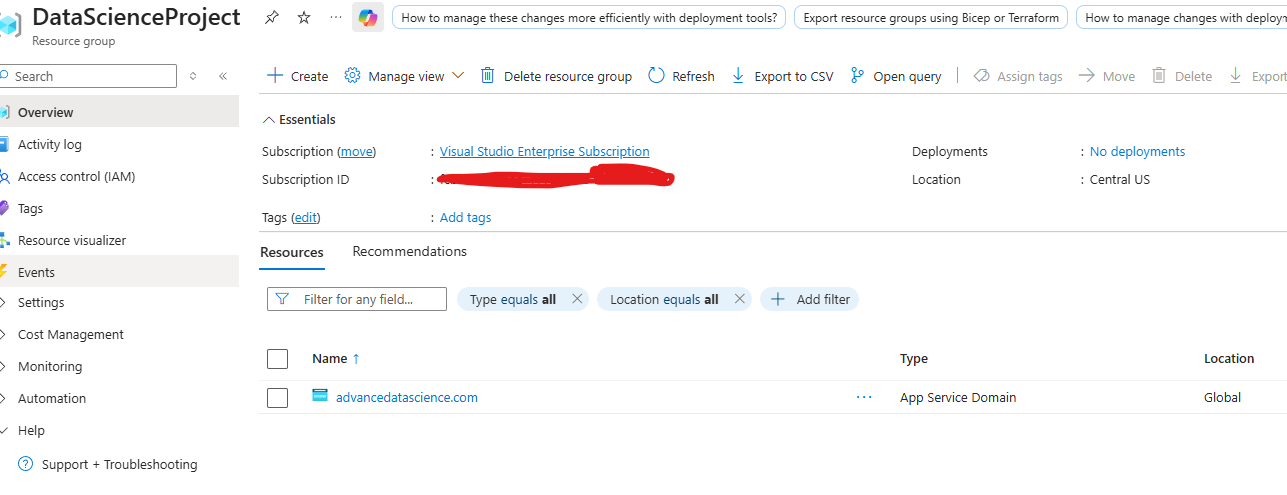The height and width of the screenshot is (495, 1287).
Task: Click the Global location cell
Action: (x=1222, y=397)
